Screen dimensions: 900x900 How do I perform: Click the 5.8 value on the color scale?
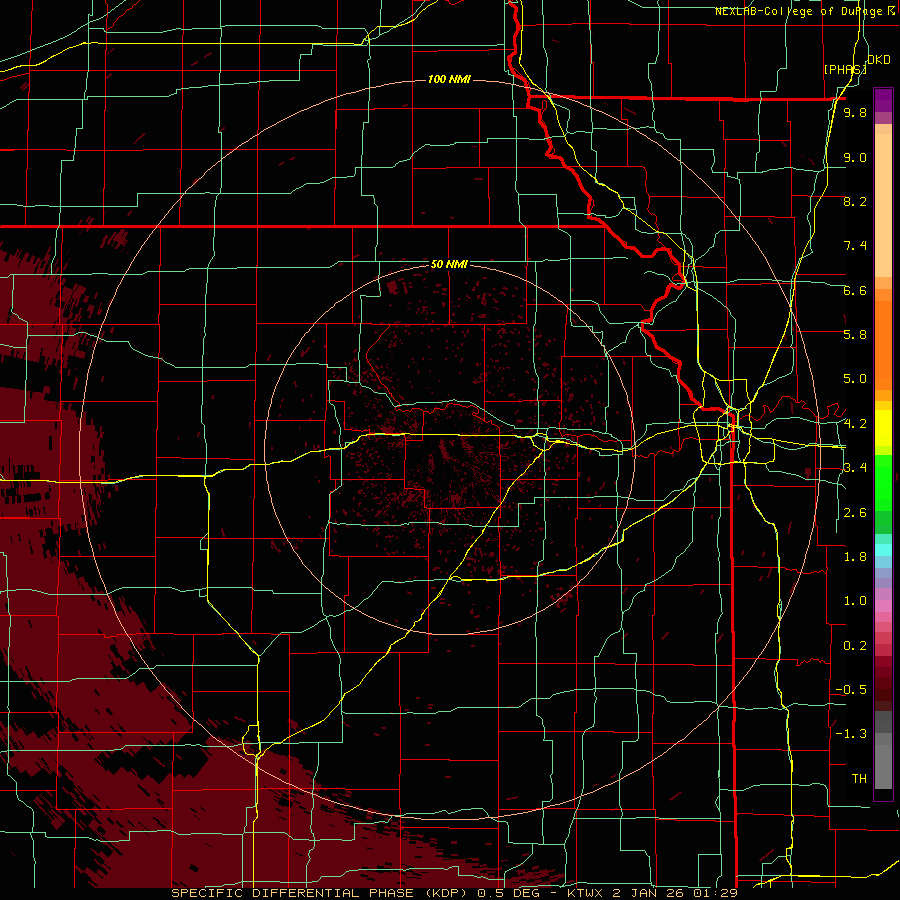(x=855, y=335)
